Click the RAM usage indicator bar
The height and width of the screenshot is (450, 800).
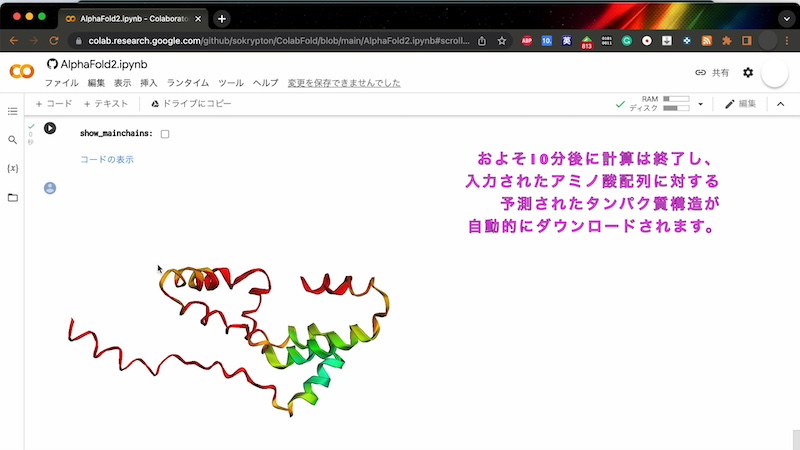(x=676, y=99)
